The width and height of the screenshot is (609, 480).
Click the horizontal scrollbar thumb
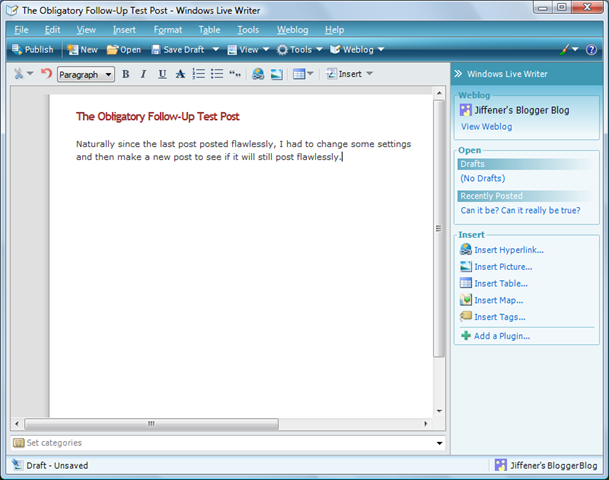[151, 424]
